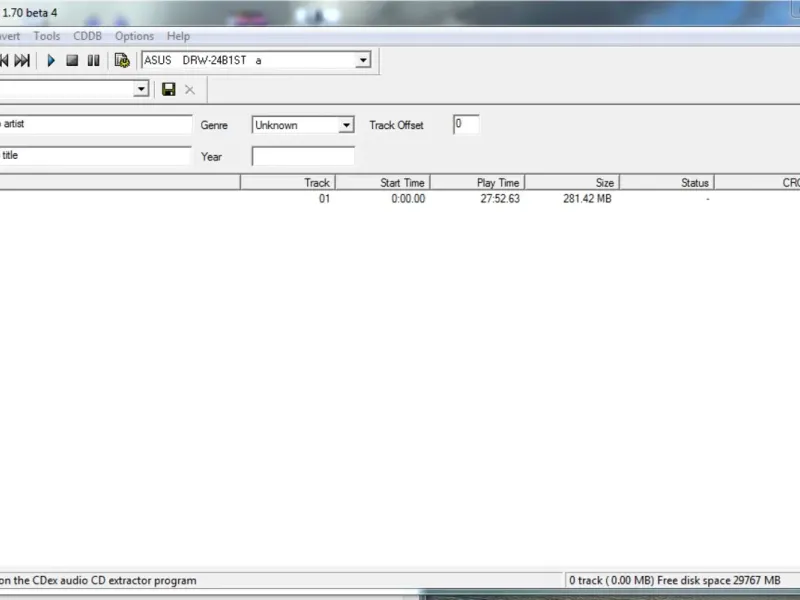The width and height of the screenshot is (800, 600).
Task: Open the Help menu
Action: [178, 36]
